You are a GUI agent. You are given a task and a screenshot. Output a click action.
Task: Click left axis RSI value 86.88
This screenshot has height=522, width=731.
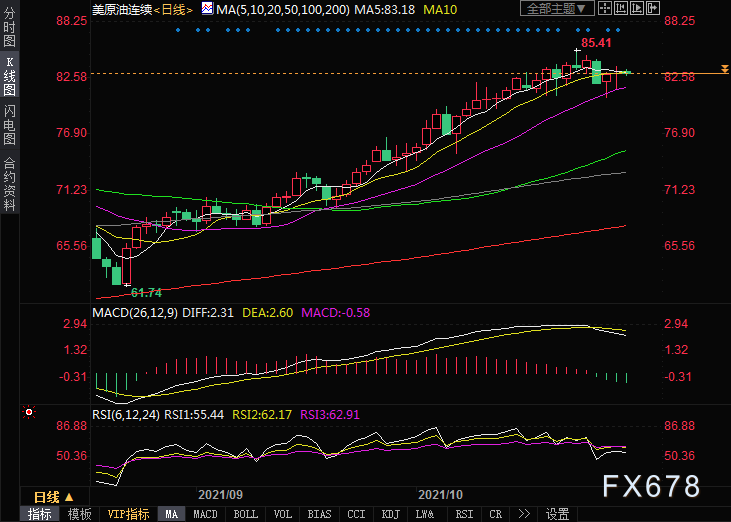(72, 426)
